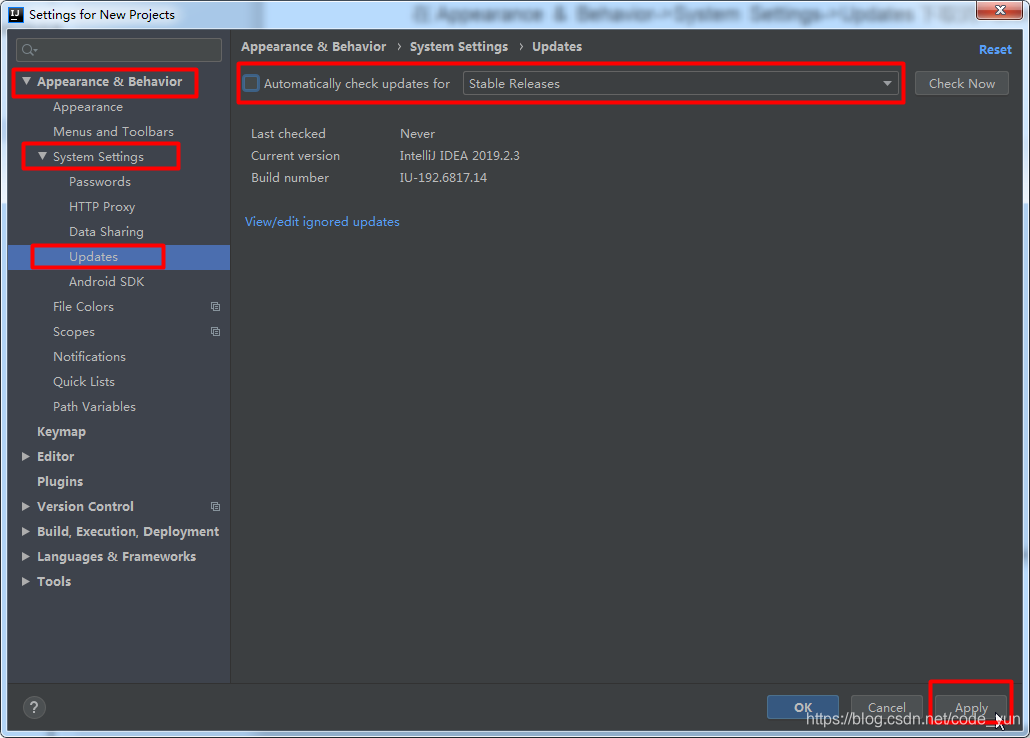This screenshot has width=1030, height=738.
Task: Enable Automatically check updates checkbox
Action: 251,83
